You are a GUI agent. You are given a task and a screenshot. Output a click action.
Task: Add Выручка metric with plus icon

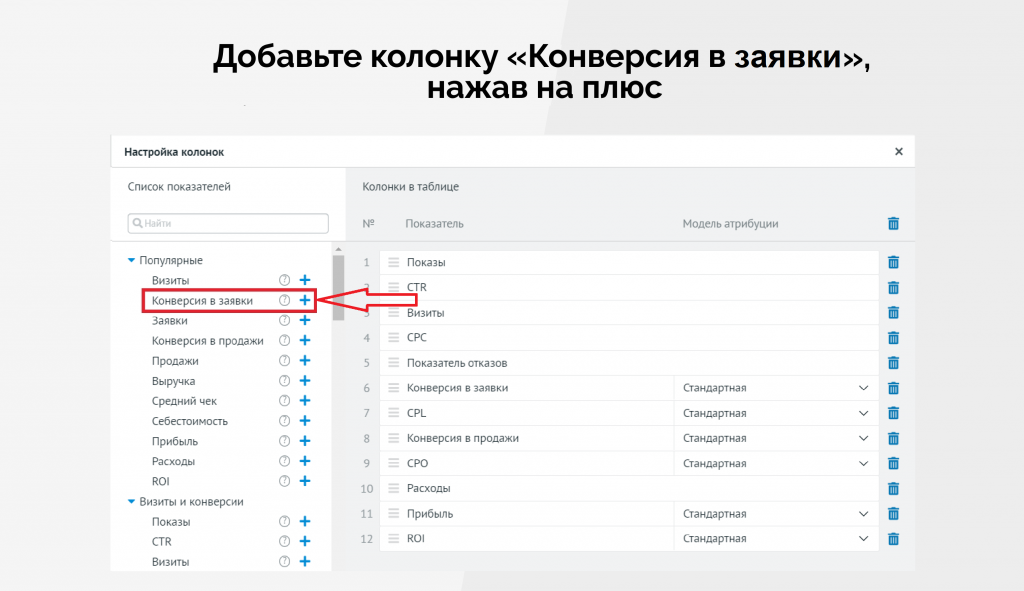tap(305, 381)
